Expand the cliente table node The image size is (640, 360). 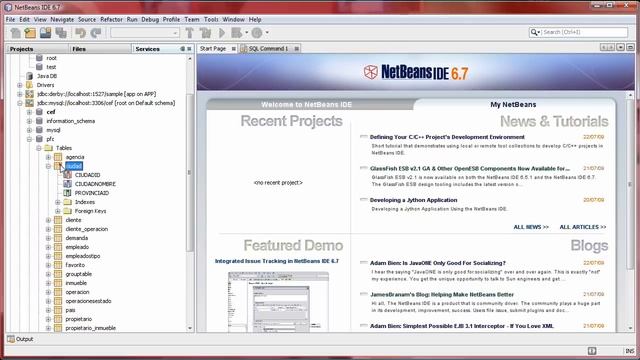pos(49,220)
